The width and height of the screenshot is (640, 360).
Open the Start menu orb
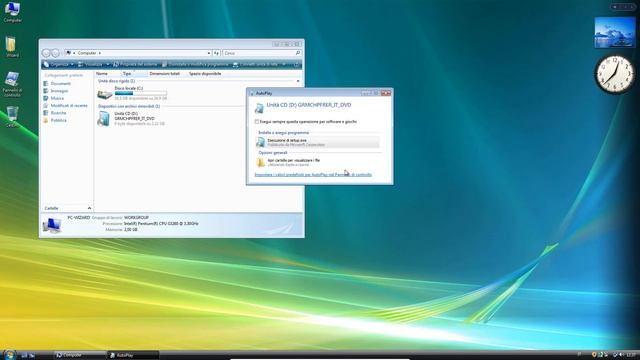click(9, 355)
